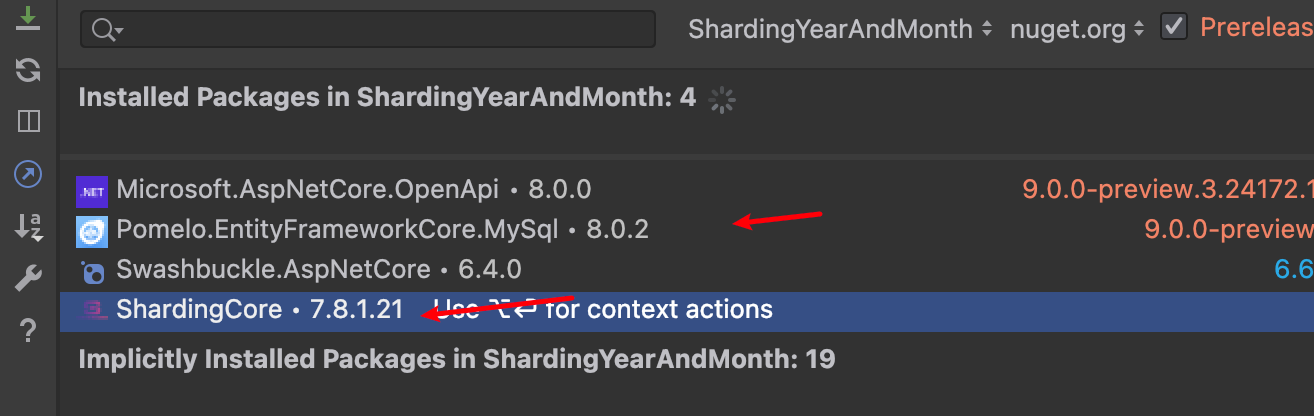
Task: Open the circled arrow icon in sidebar
Action: point(29,175)
